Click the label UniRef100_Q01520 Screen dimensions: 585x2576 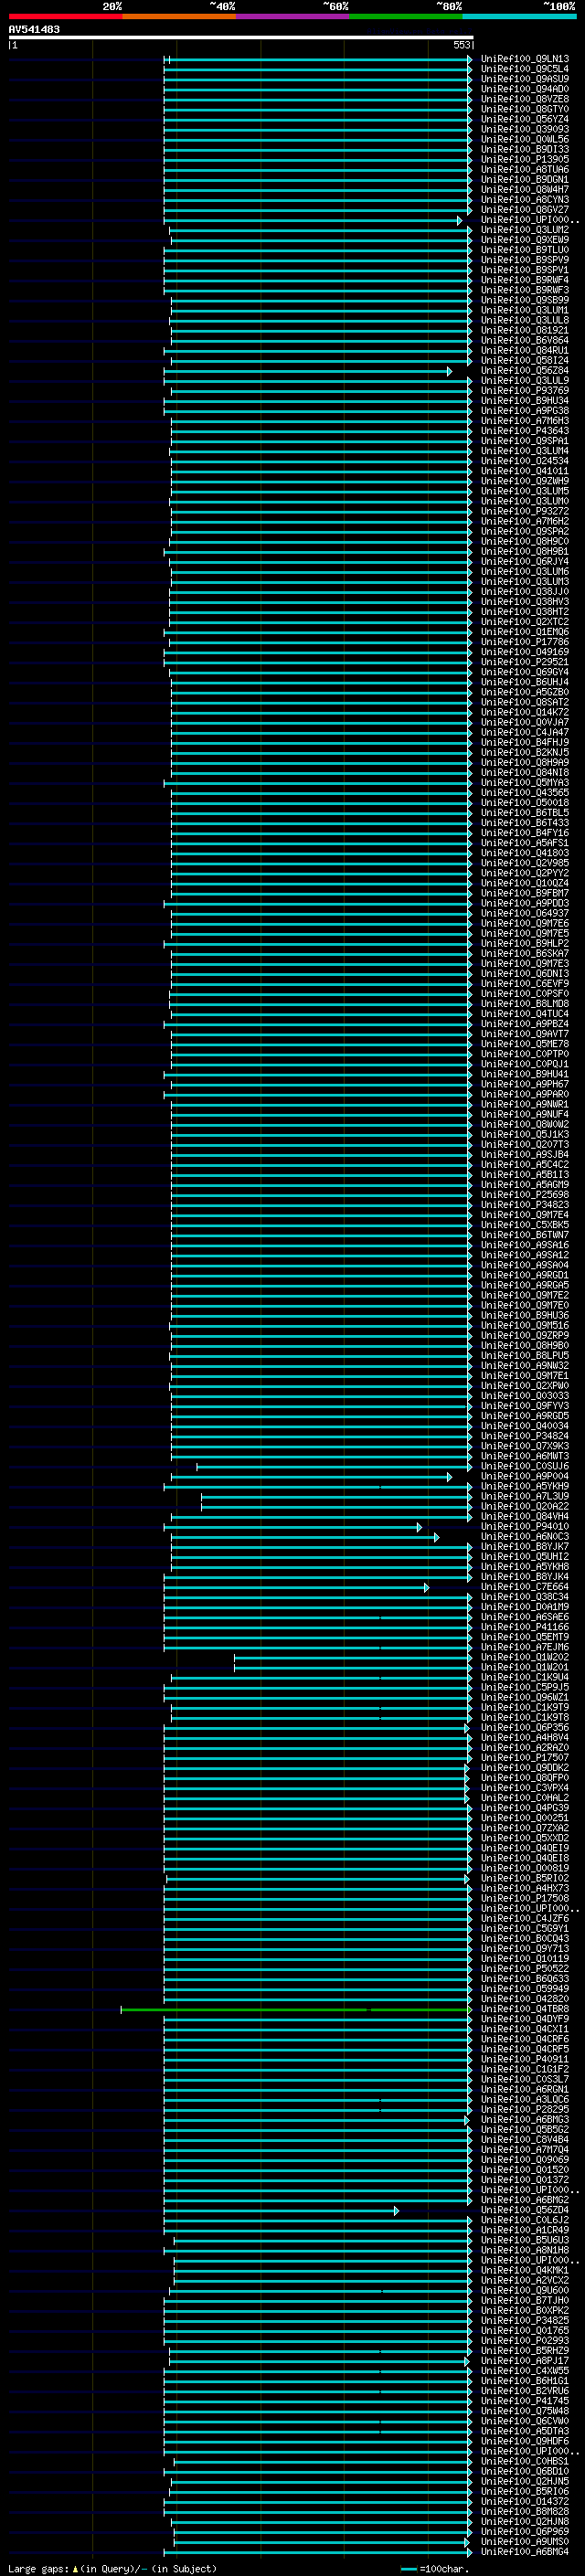524,2170
